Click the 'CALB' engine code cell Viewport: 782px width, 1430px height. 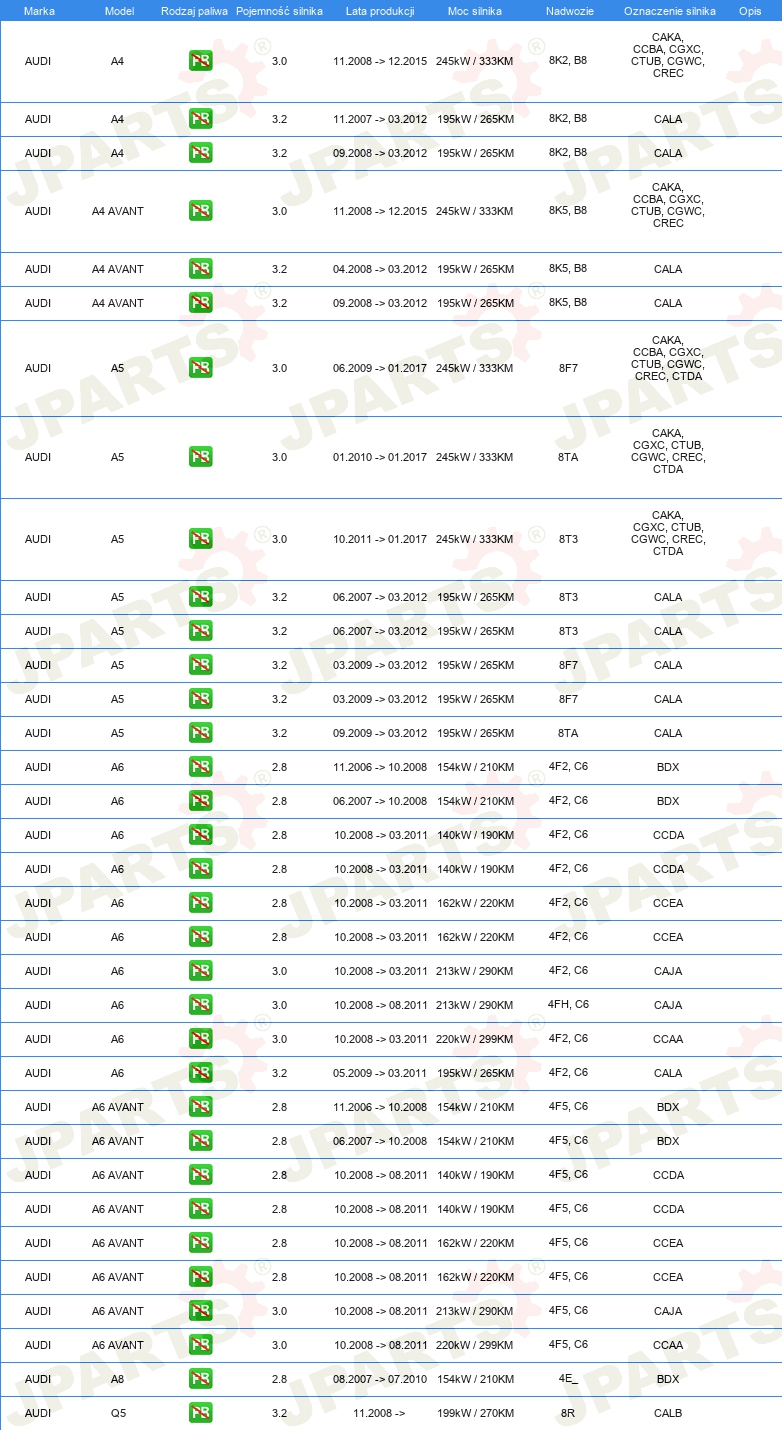point(668,1413)
